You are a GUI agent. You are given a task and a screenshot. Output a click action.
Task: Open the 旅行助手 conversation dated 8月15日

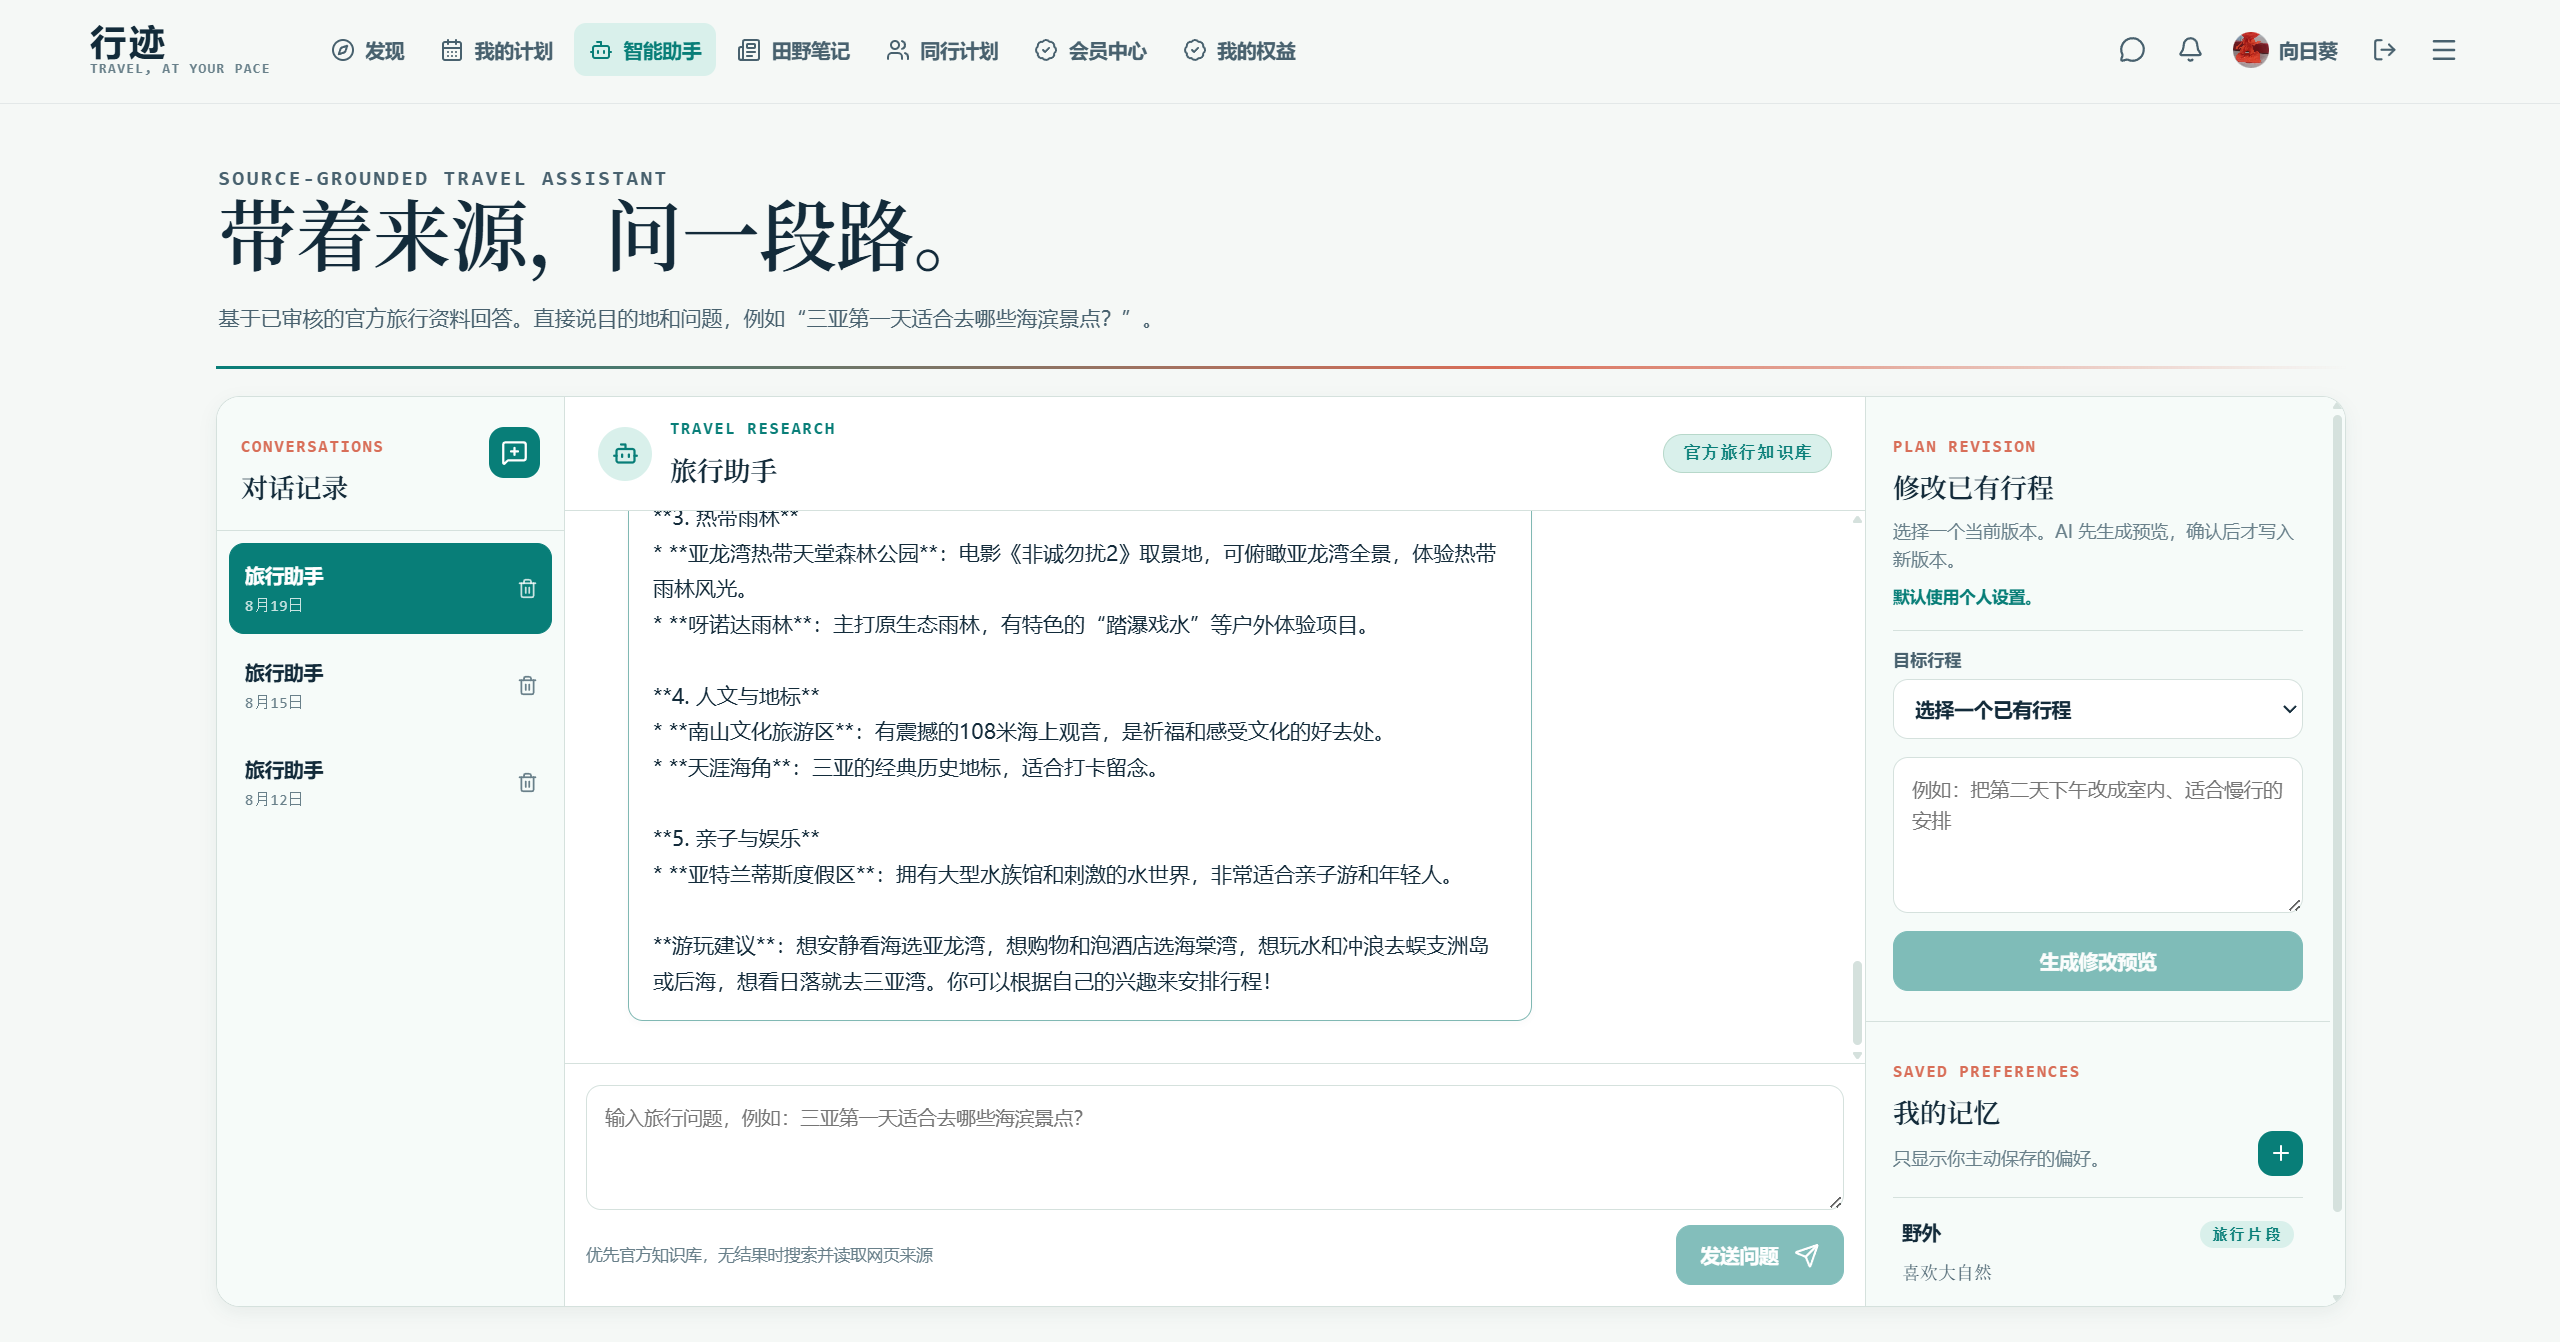(x=390, y=686)
